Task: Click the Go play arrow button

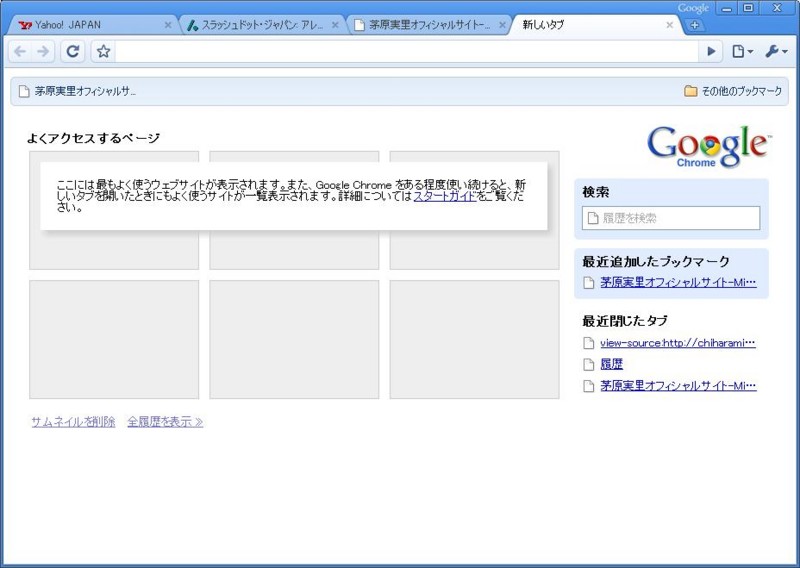Action: [x=711, y=52]
